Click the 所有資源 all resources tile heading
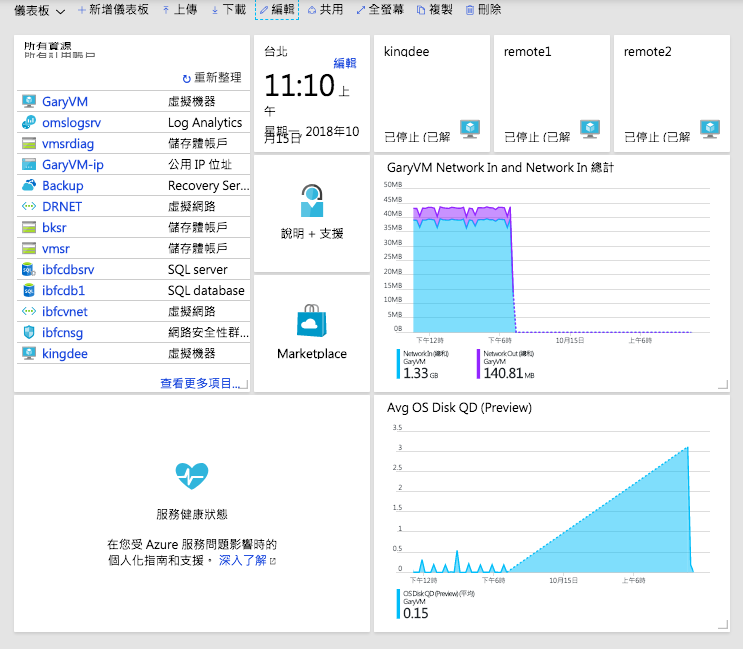Viewport: 743px width, 649px height. [x=48, y=46]
